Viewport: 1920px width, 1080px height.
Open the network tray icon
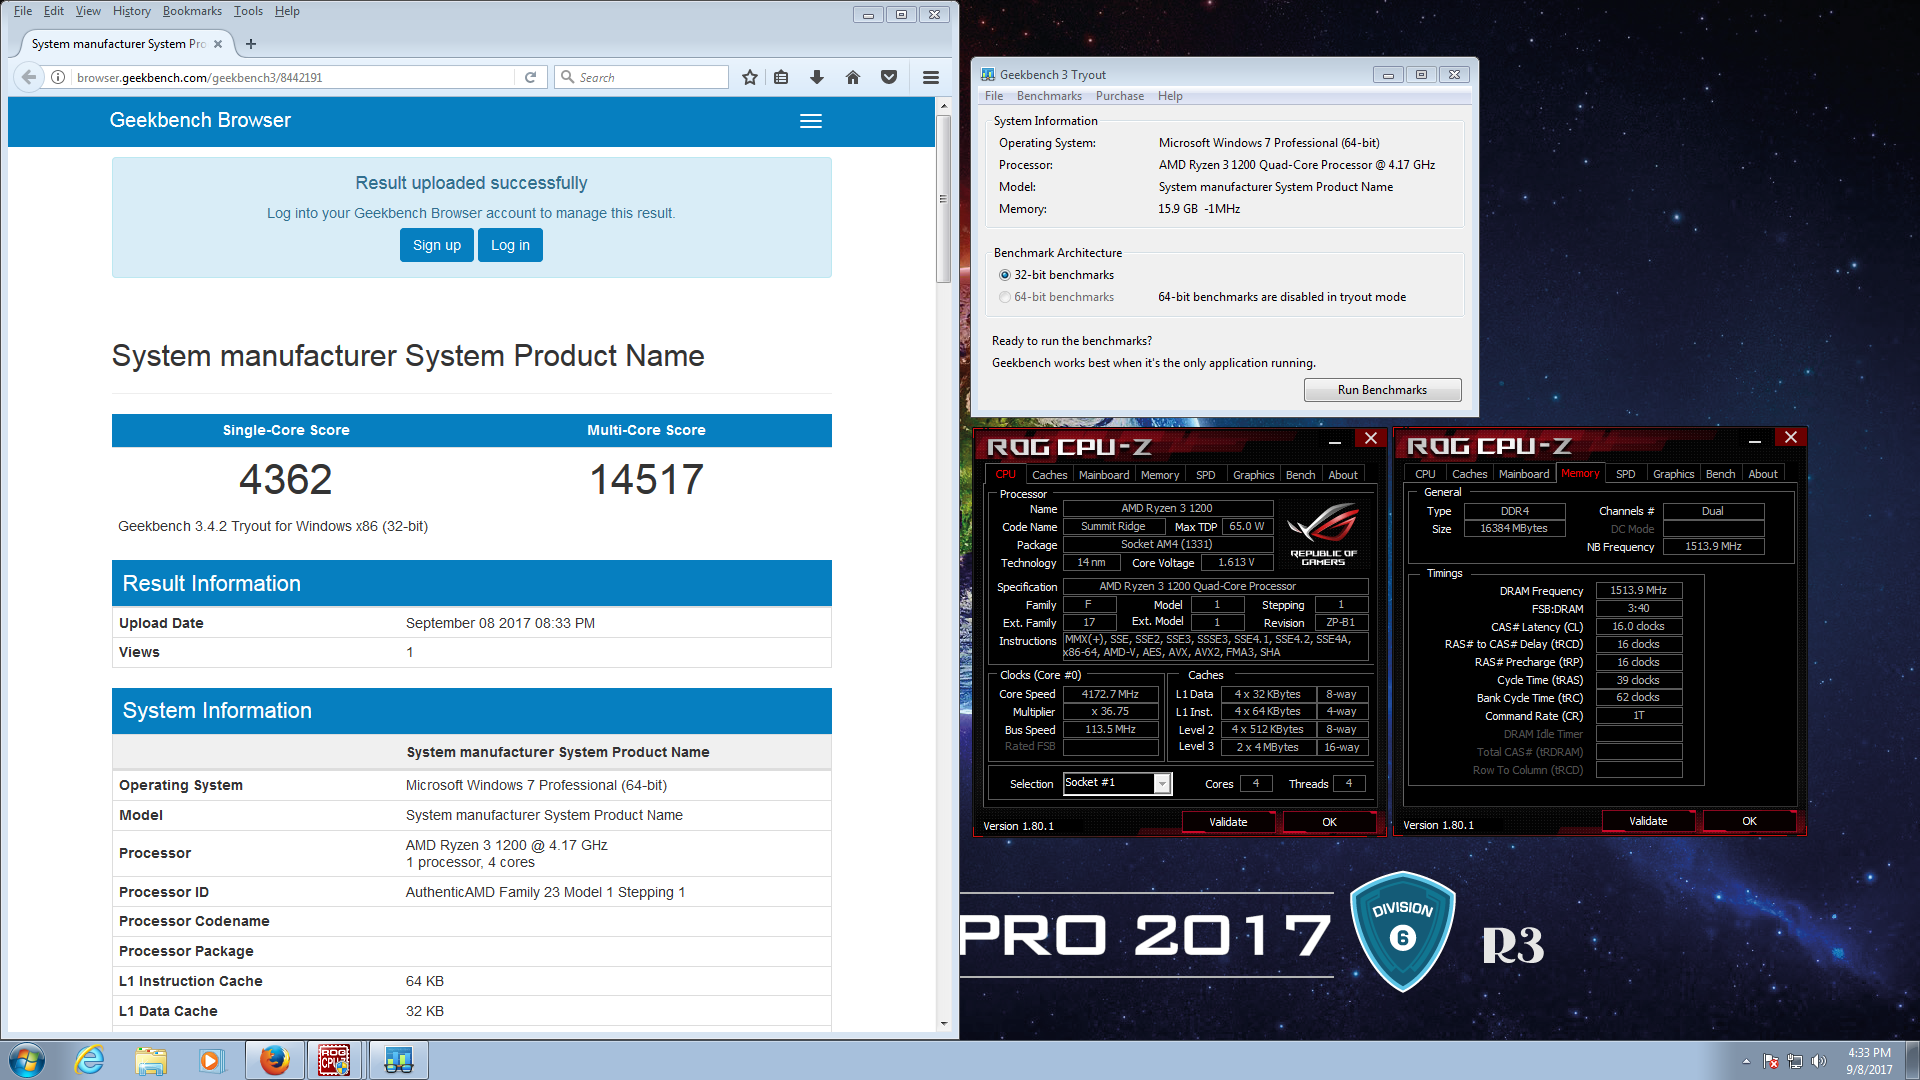click(1795, 1061)
